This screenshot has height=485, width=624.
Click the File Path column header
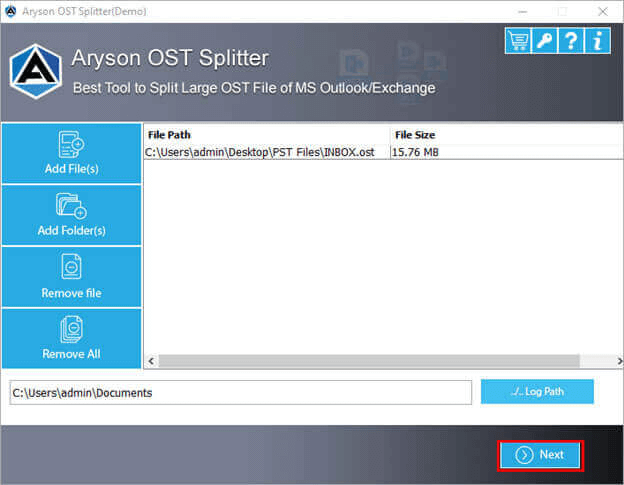(x=267, y=135)
